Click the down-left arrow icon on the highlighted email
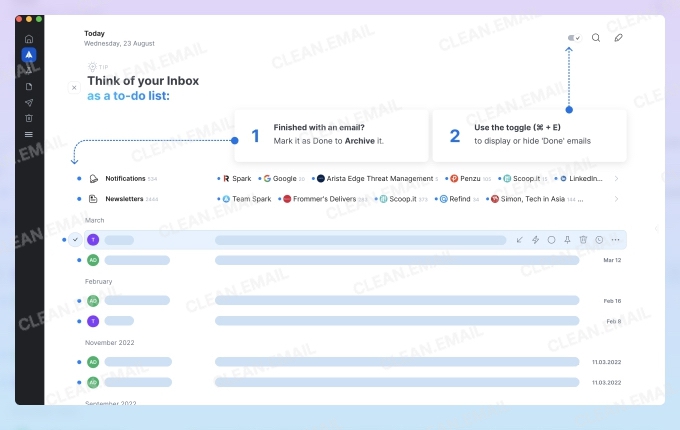The image size is (680, 430). pos(520,240)
